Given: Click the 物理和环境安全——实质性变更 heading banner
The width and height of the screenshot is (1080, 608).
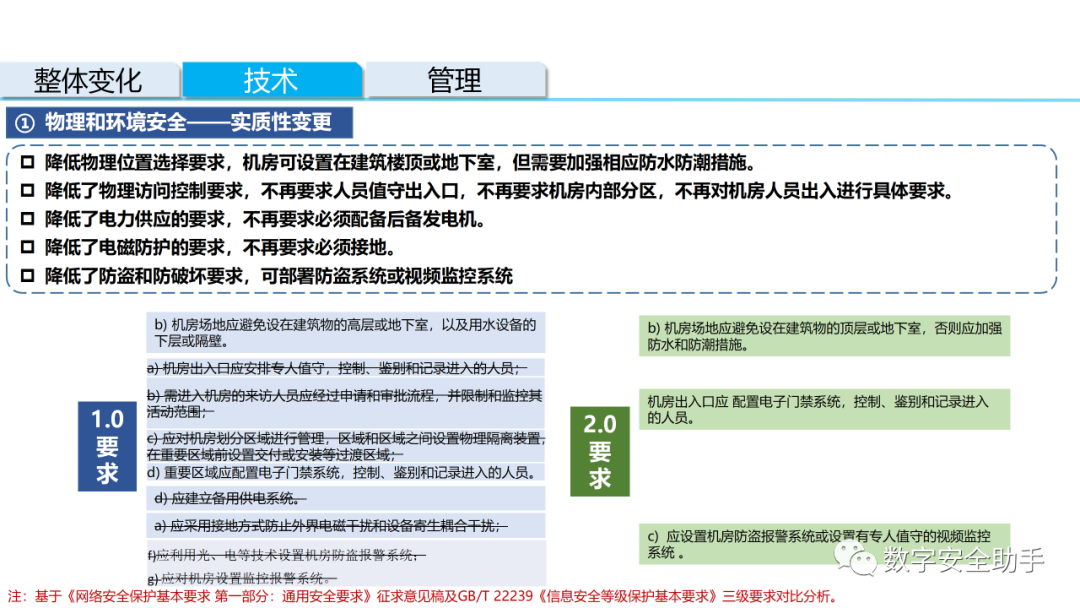Looking at the screenshot, I should click(x=180, y=123).
